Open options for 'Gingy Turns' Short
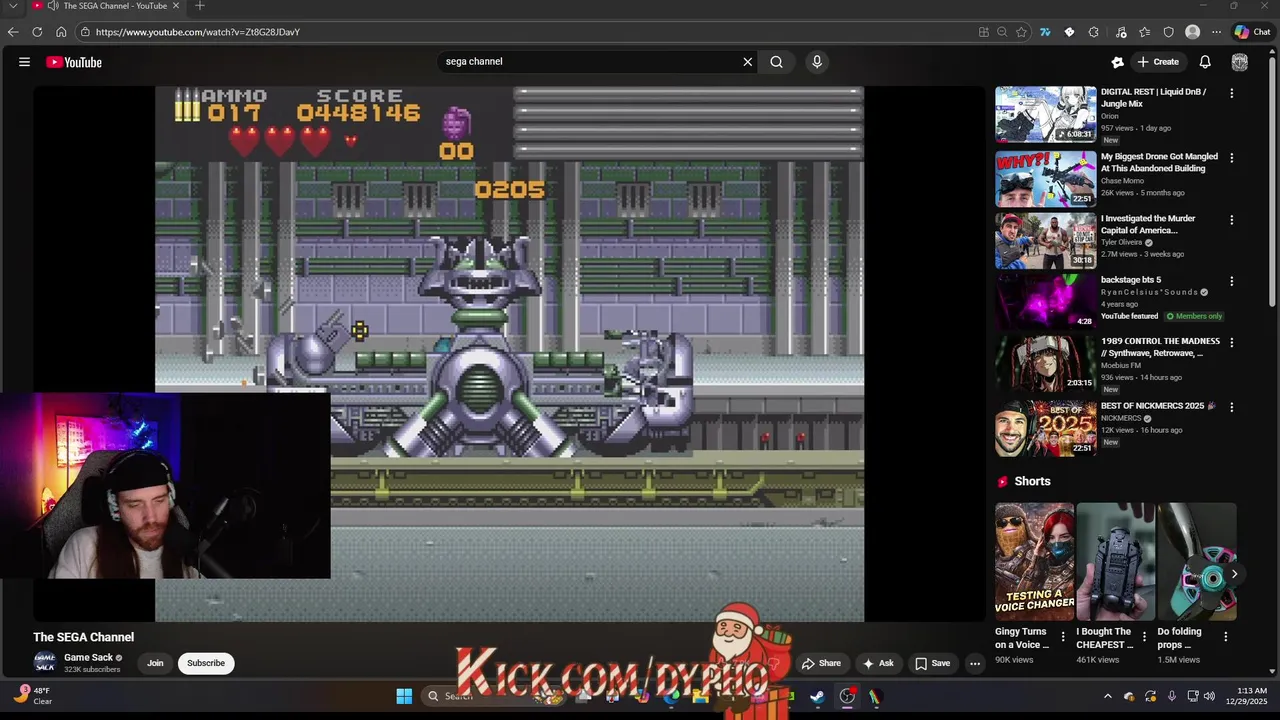The height and width of the screenshot is (720, 1280). coord(1063,637)
